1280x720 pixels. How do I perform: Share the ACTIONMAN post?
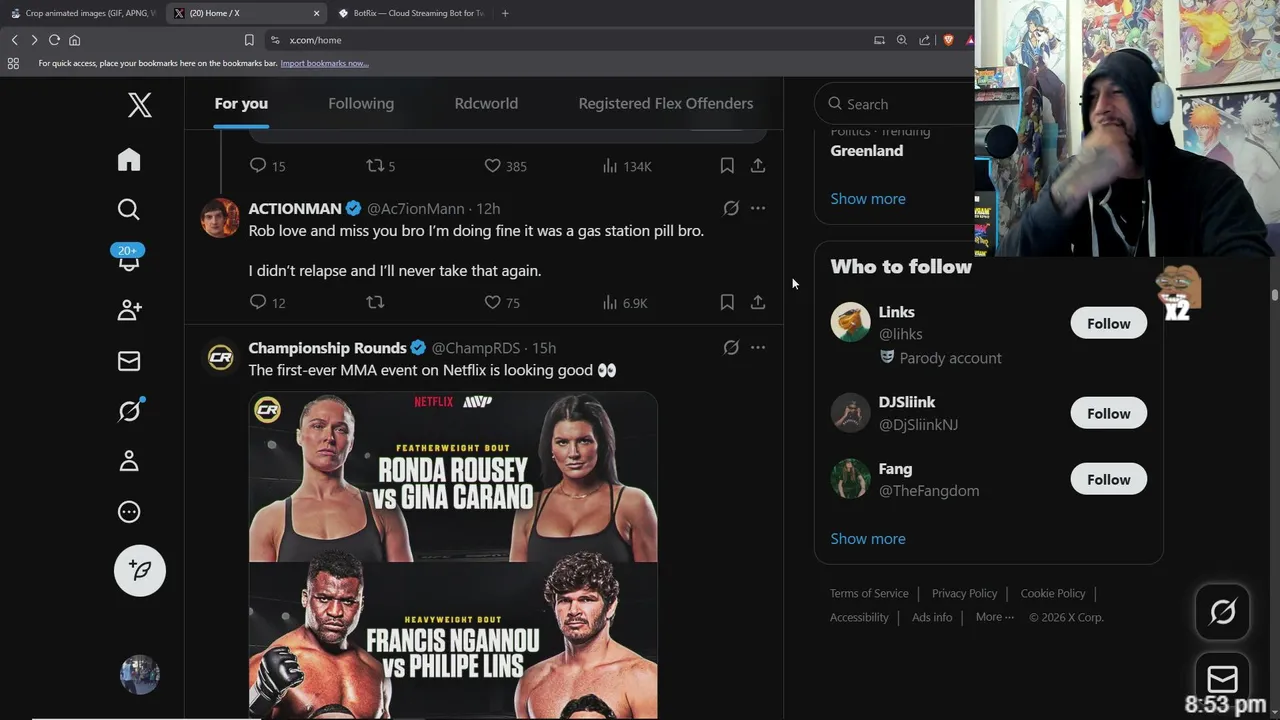pyautogui.click(x=758, y=302)
